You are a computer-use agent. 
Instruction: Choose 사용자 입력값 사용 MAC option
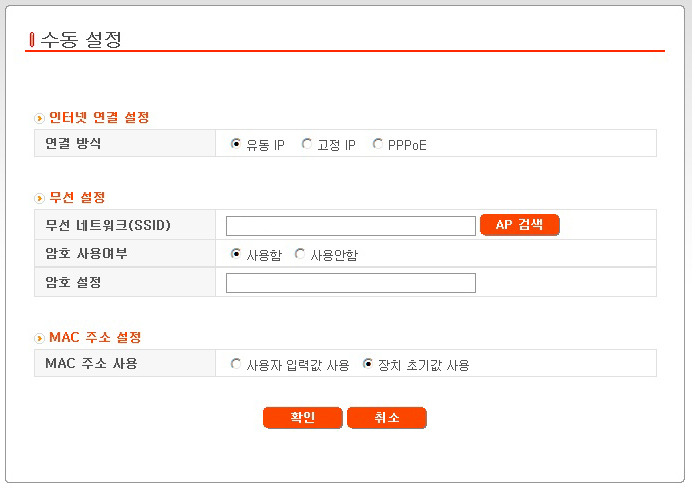click(235, 364)
